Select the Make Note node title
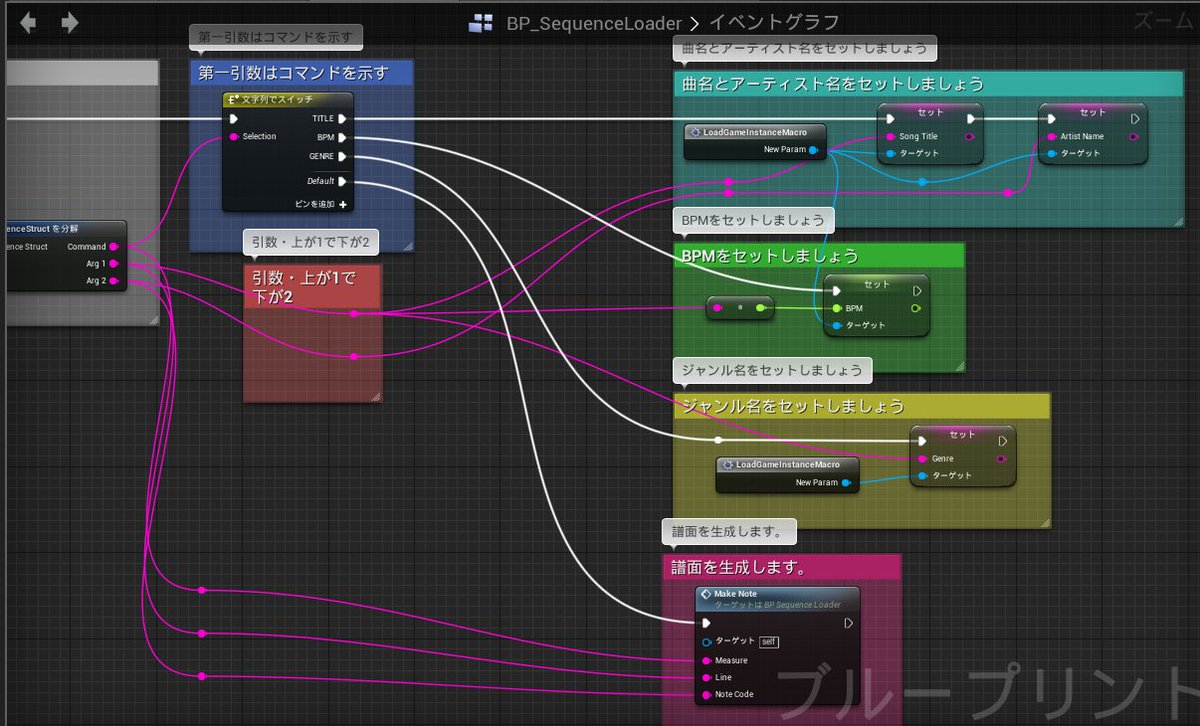The height and width of the screenshot is (726, 1200). click(735, 594)
